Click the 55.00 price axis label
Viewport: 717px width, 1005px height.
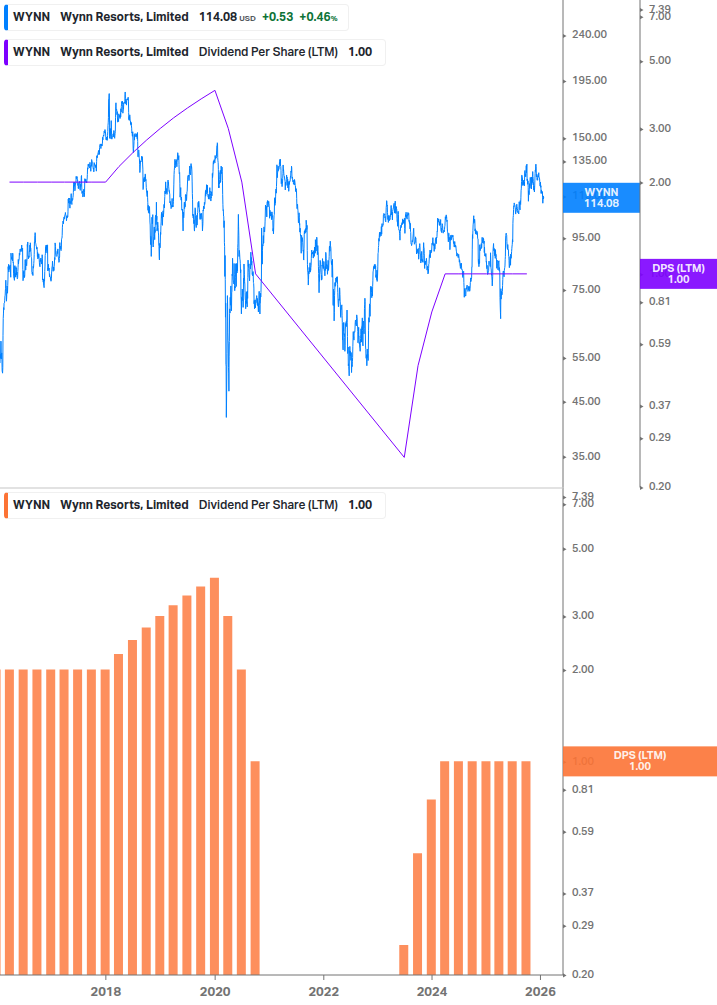pyautogui.click(x=586, y=358)
